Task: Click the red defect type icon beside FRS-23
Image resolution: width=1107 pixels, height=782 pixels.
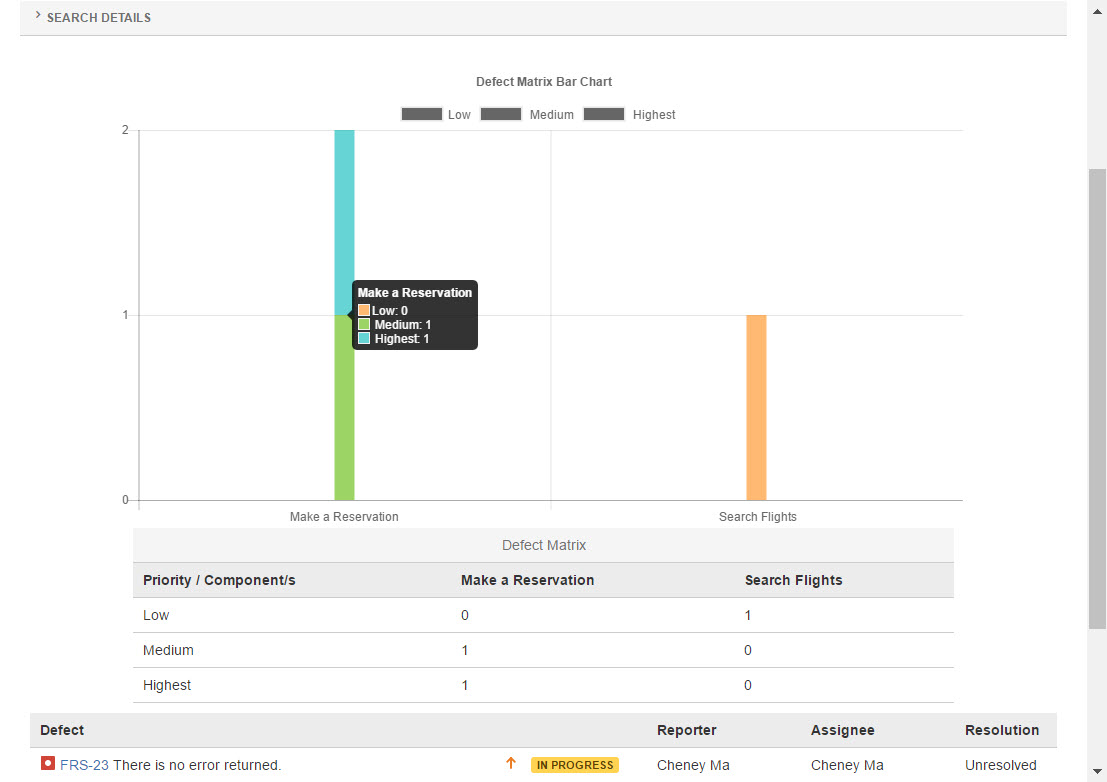Action: pyautogui.click(x=48, y=764)
